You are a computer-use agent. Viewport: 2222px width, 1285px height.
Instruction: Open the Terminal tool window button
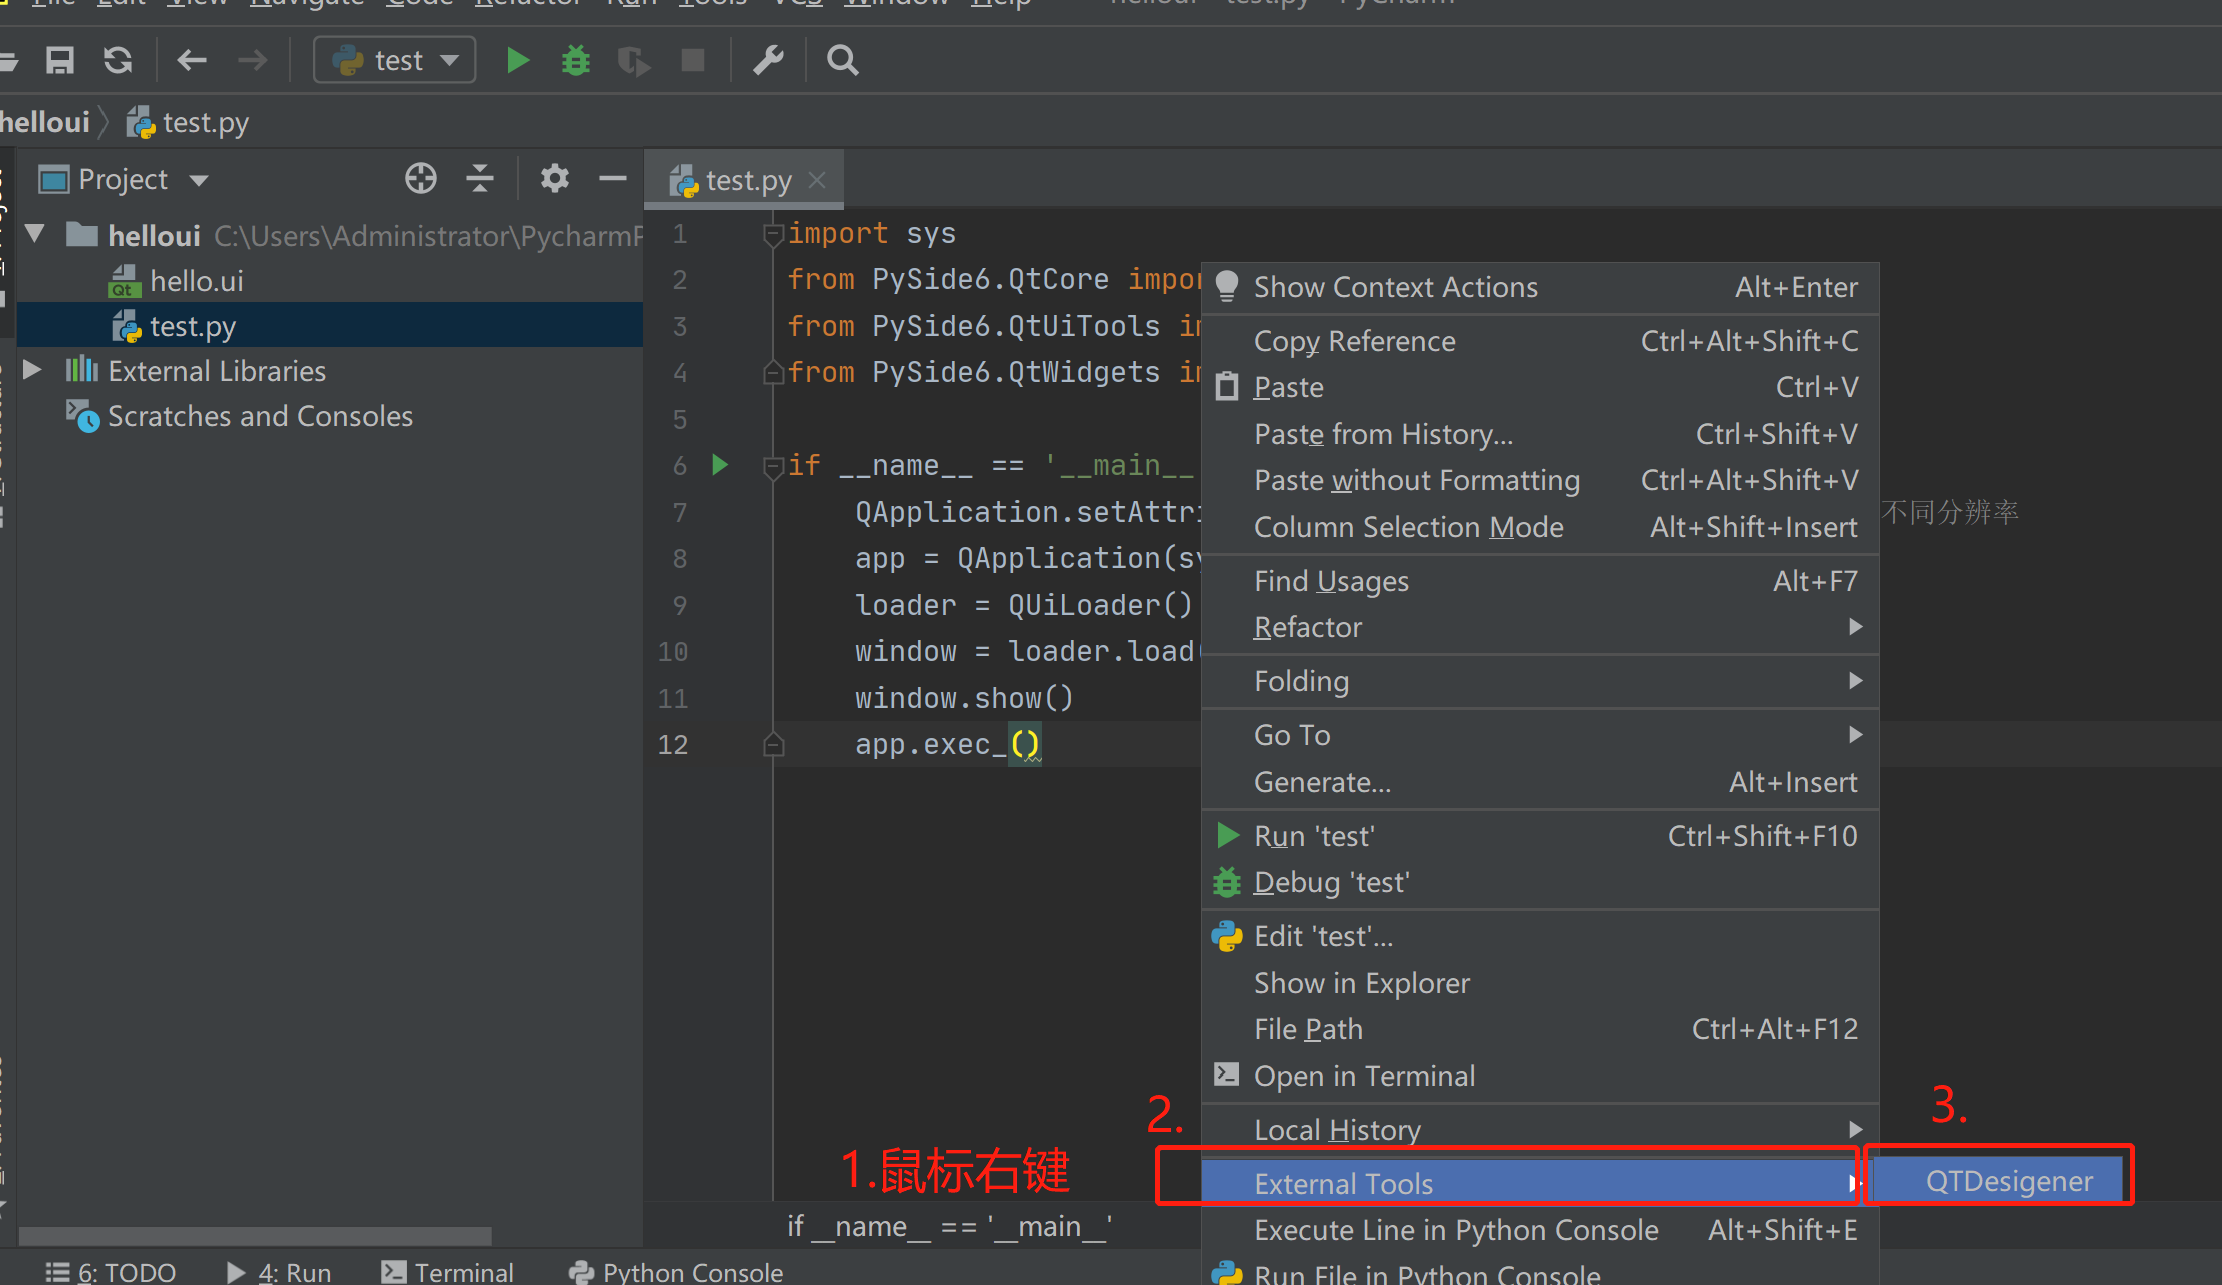point(448,1271)
